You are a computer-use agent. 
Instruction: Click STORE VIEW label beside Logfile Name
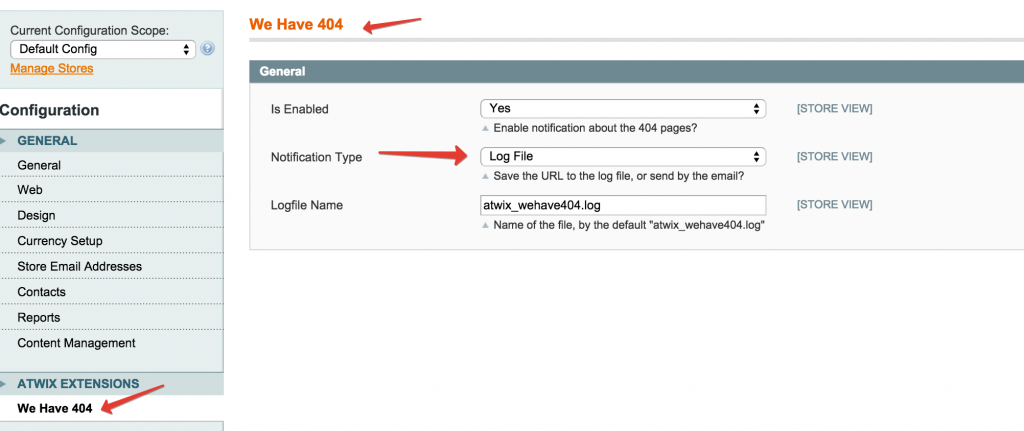click(834, 205)
